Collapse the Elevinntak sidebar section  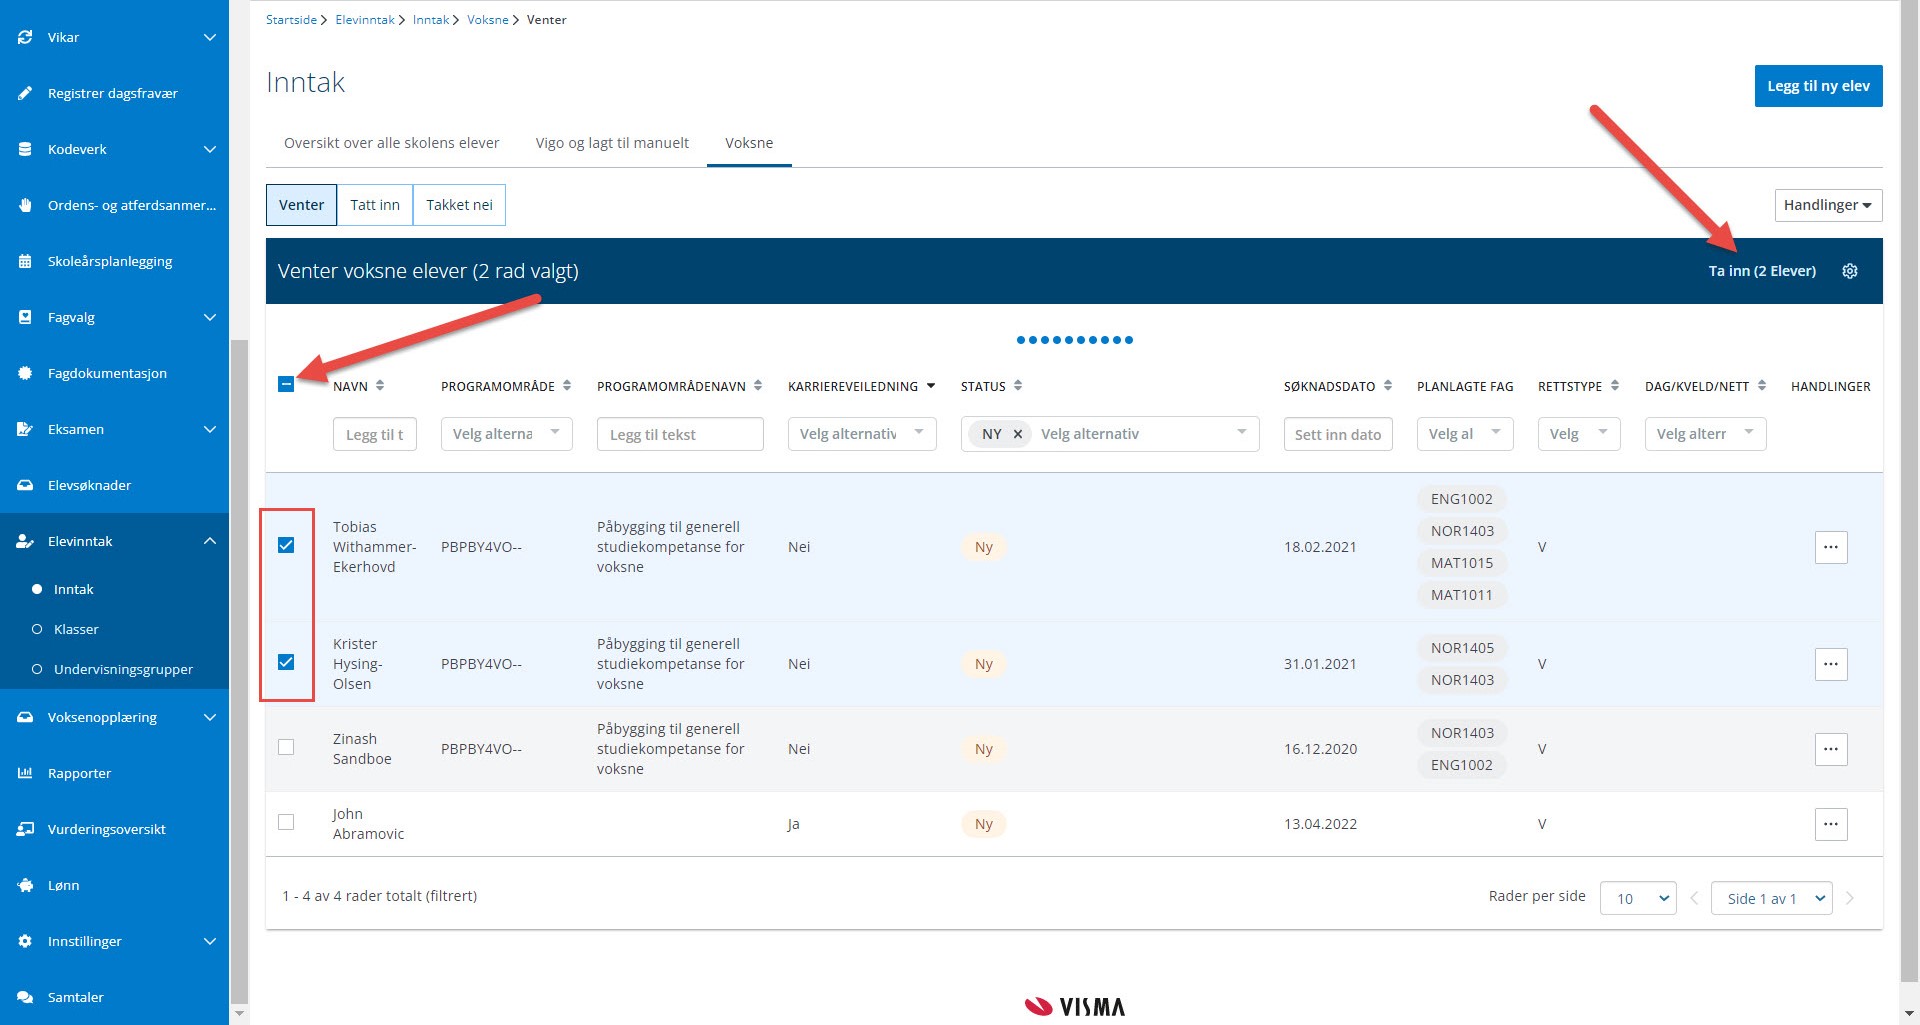click(x=210, y=541)
